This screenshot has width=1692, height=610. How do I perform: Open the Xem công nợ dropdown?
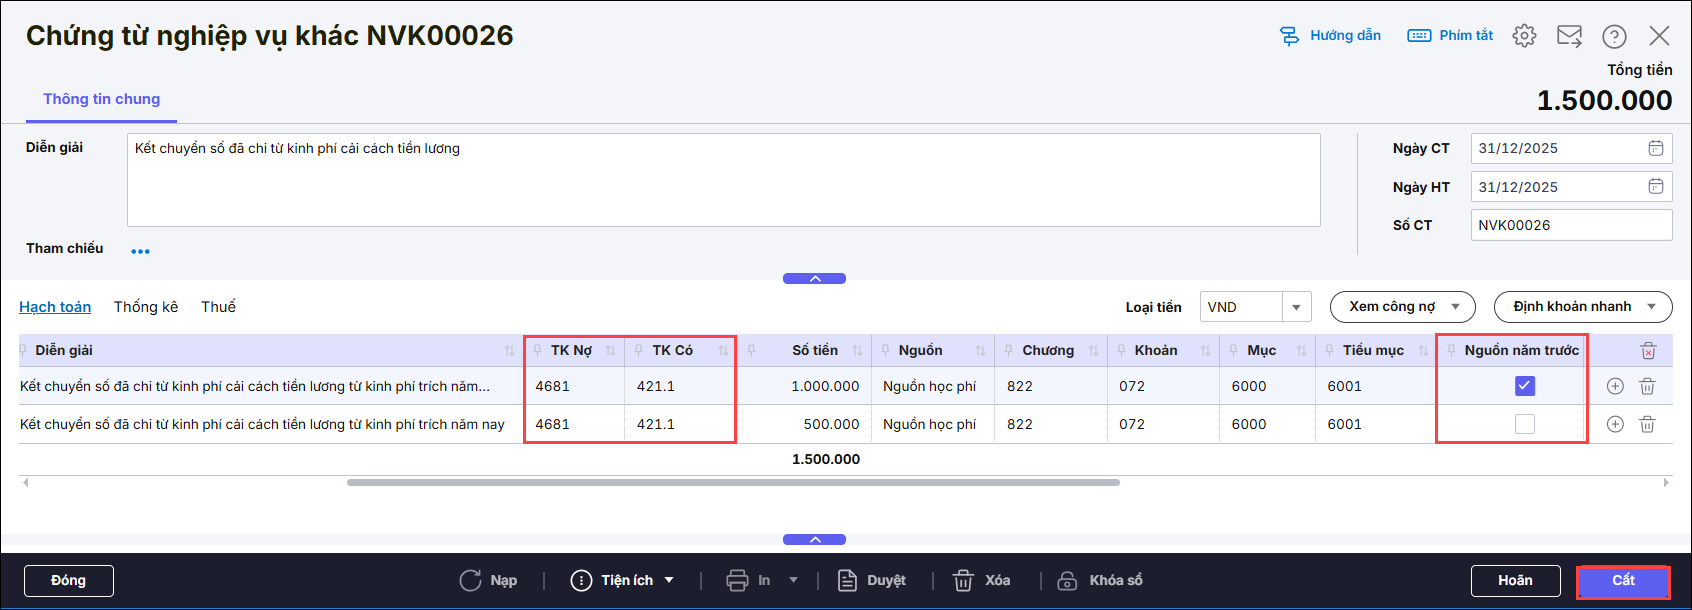coord(1402,307)
